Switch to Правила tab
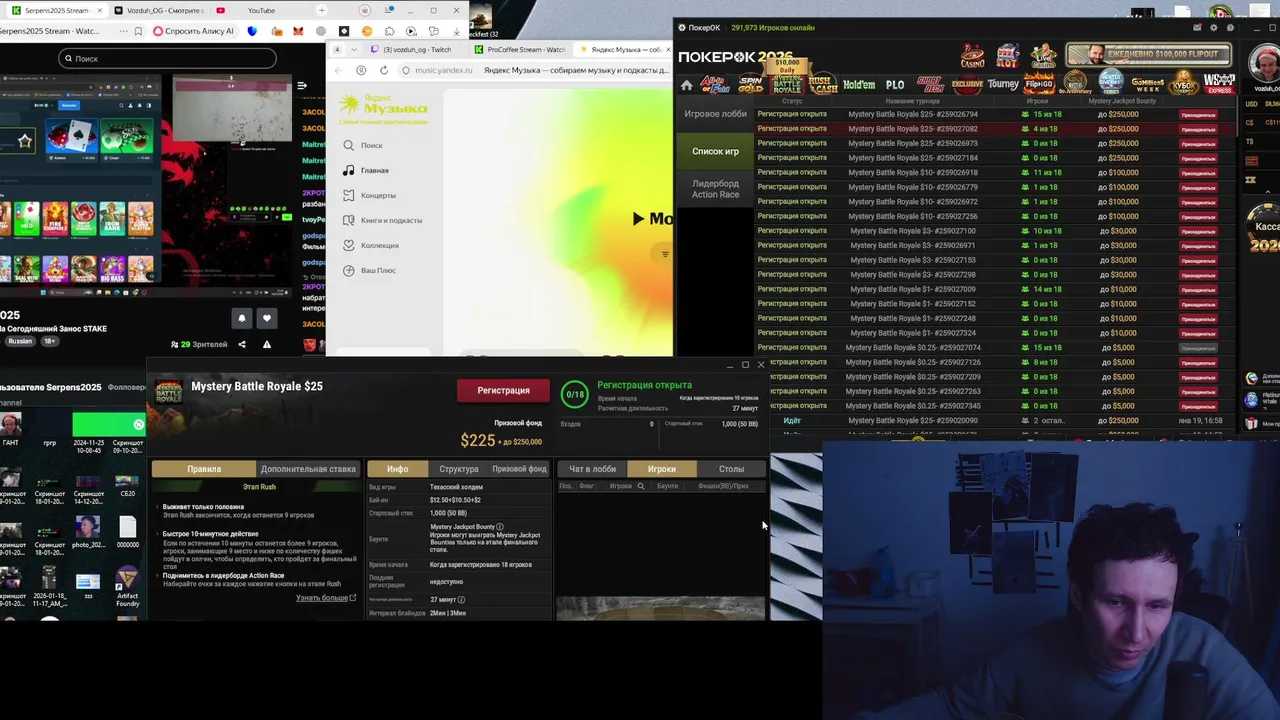This screenshot has width=1280, height=720. [x=204, y=469]
